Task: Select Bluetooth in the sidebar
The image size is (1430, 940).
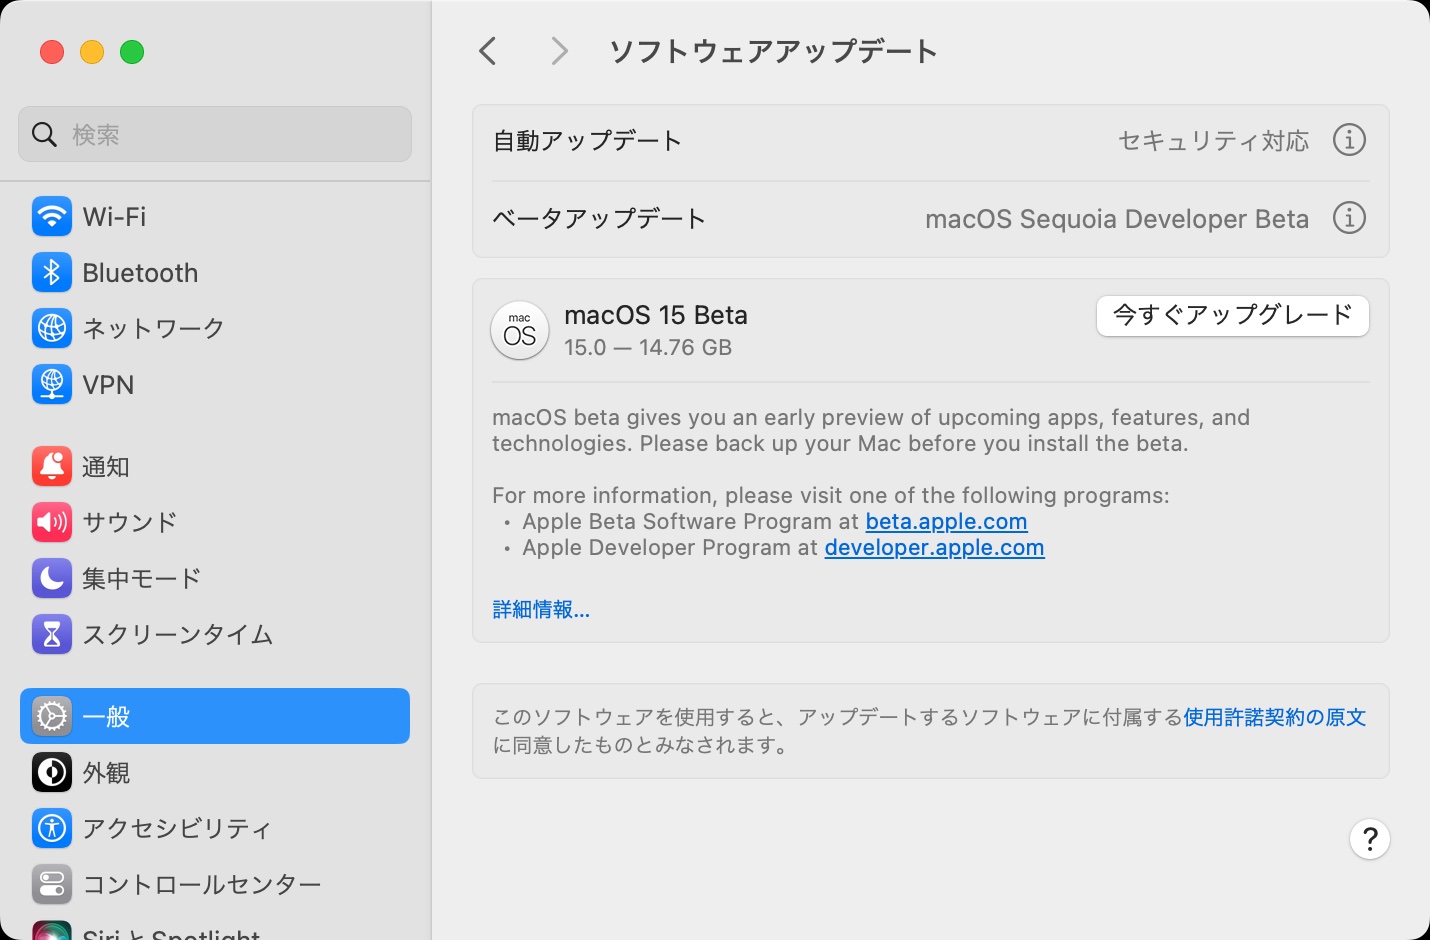Action: [x=215, y=272]
